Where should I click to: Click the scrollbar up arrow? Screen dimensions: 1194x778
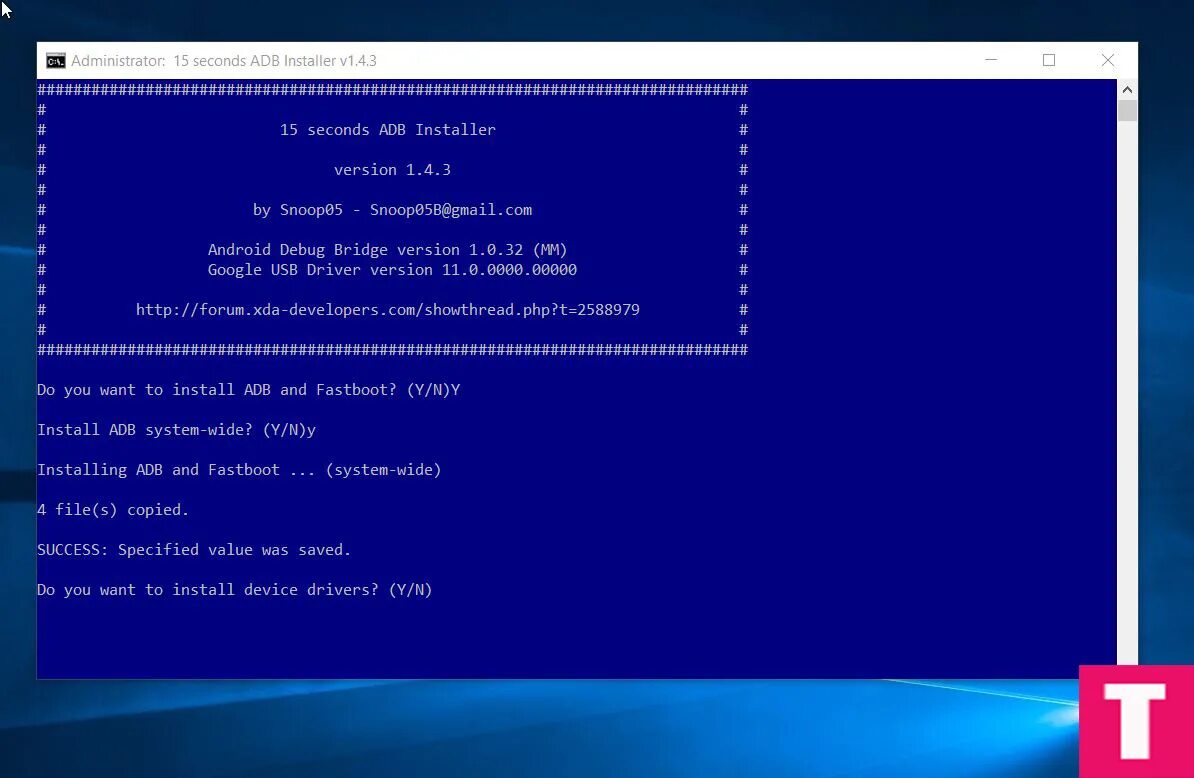point(1127,90)
